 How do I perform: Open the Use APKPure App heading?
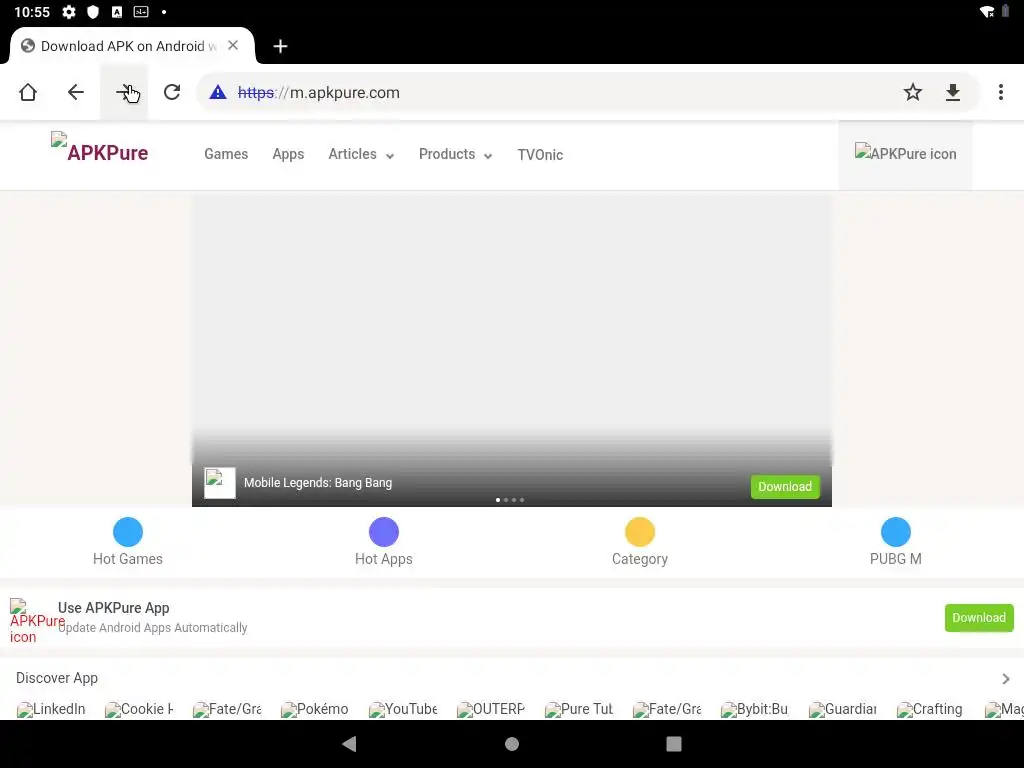(x=114, y=607)
